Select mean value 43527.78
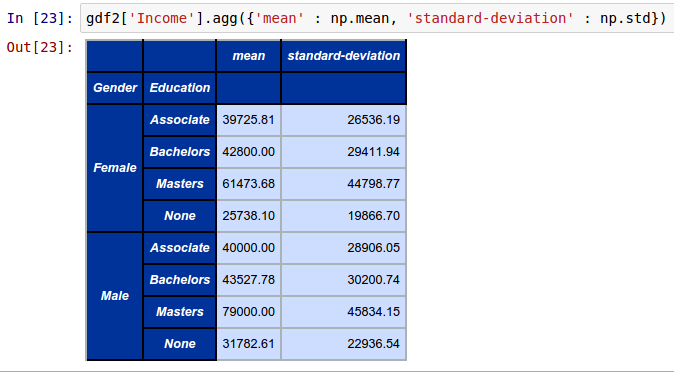The height and width of the screenshot is (372, 674). 248,280
